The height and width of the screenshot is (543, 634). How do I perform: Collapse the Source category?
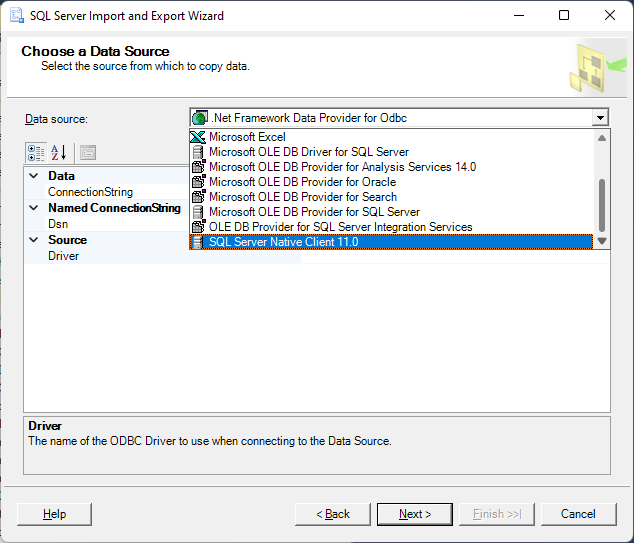tap(34, 240)
